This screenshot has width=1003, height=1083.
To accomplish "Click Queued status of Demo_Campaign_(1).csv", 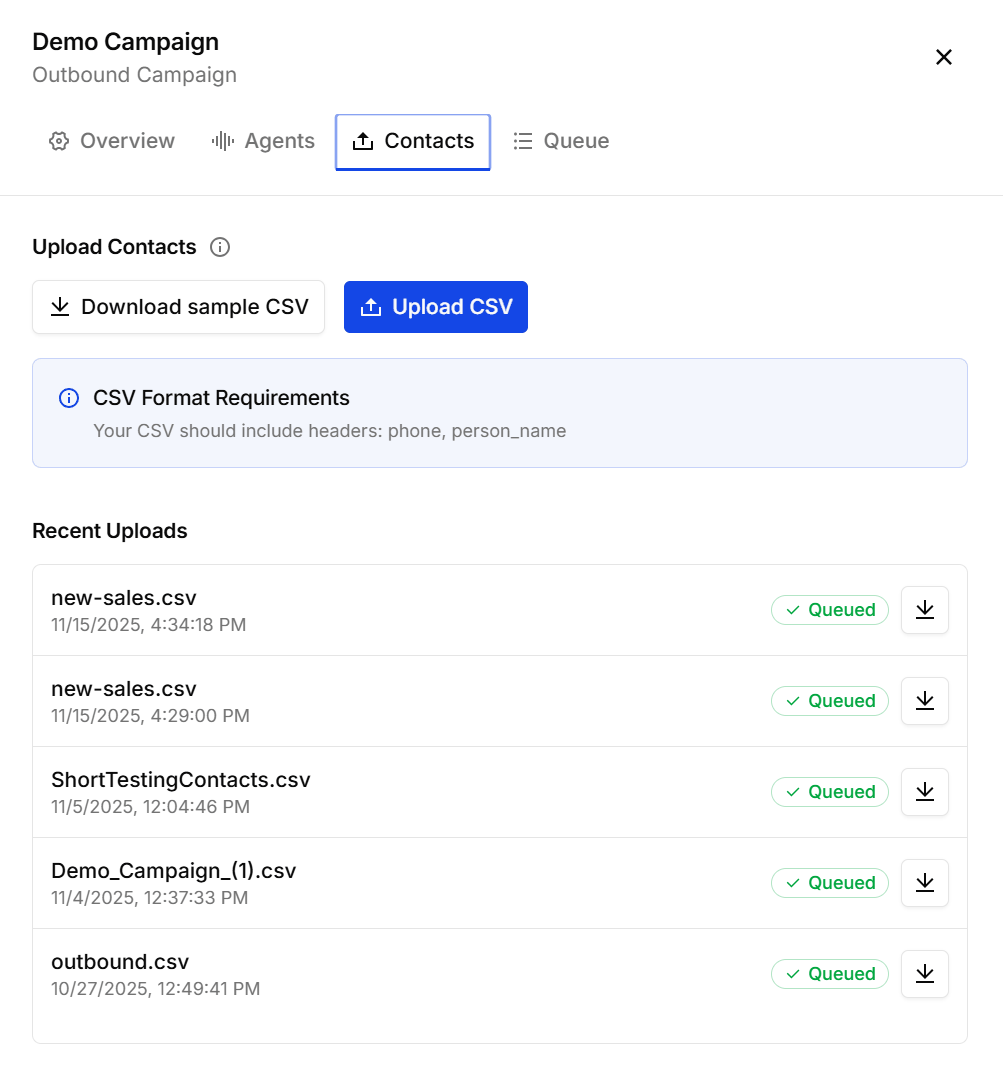I will pos(830,883).
